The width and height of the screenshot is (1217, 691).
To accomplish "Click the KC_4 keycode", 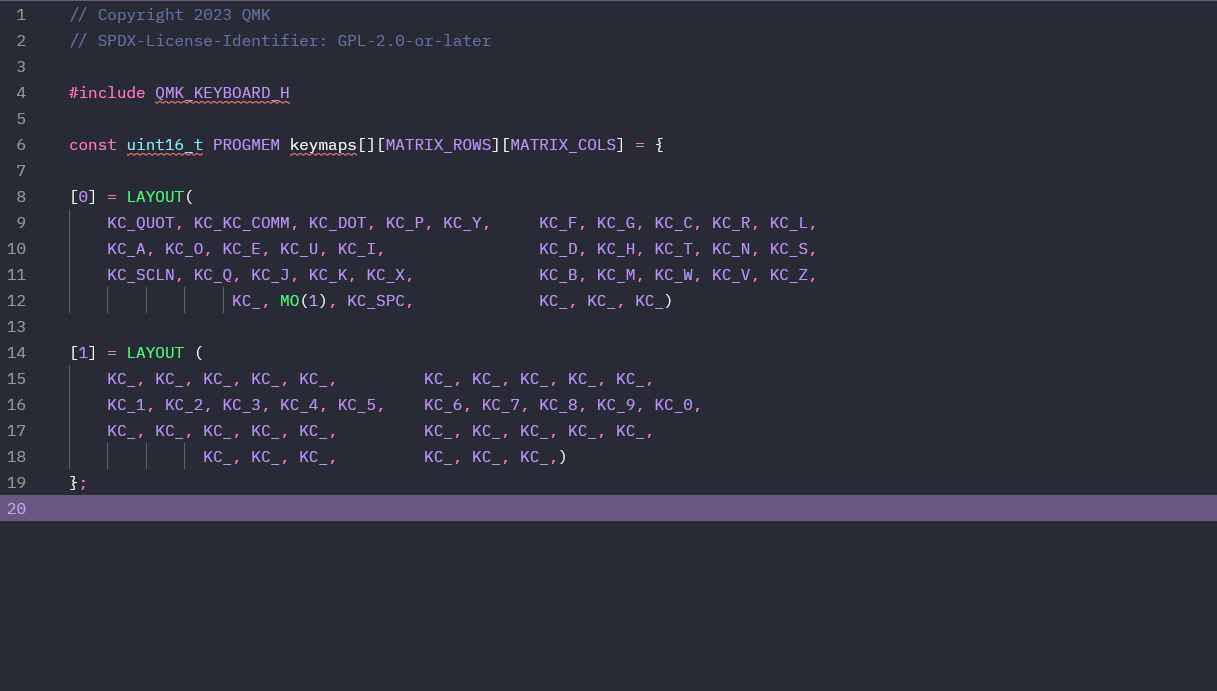I will (x=299, y=405).
